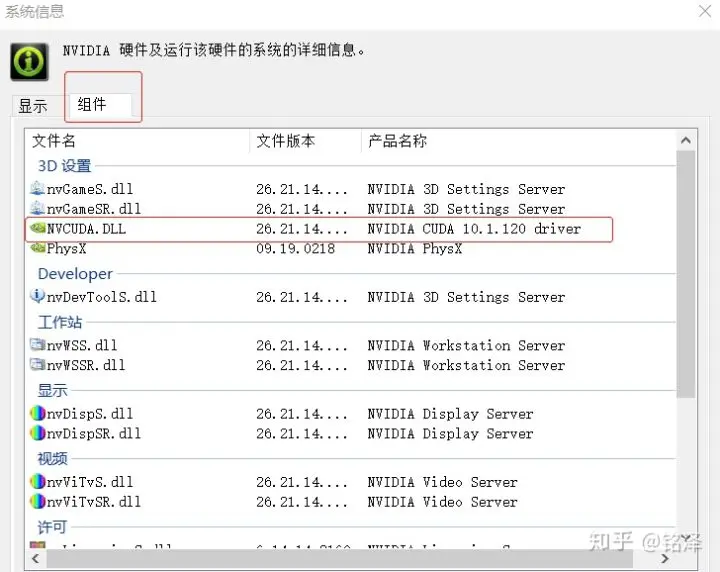Select the nvWSS.dll file name

click(x=82, y=345)
